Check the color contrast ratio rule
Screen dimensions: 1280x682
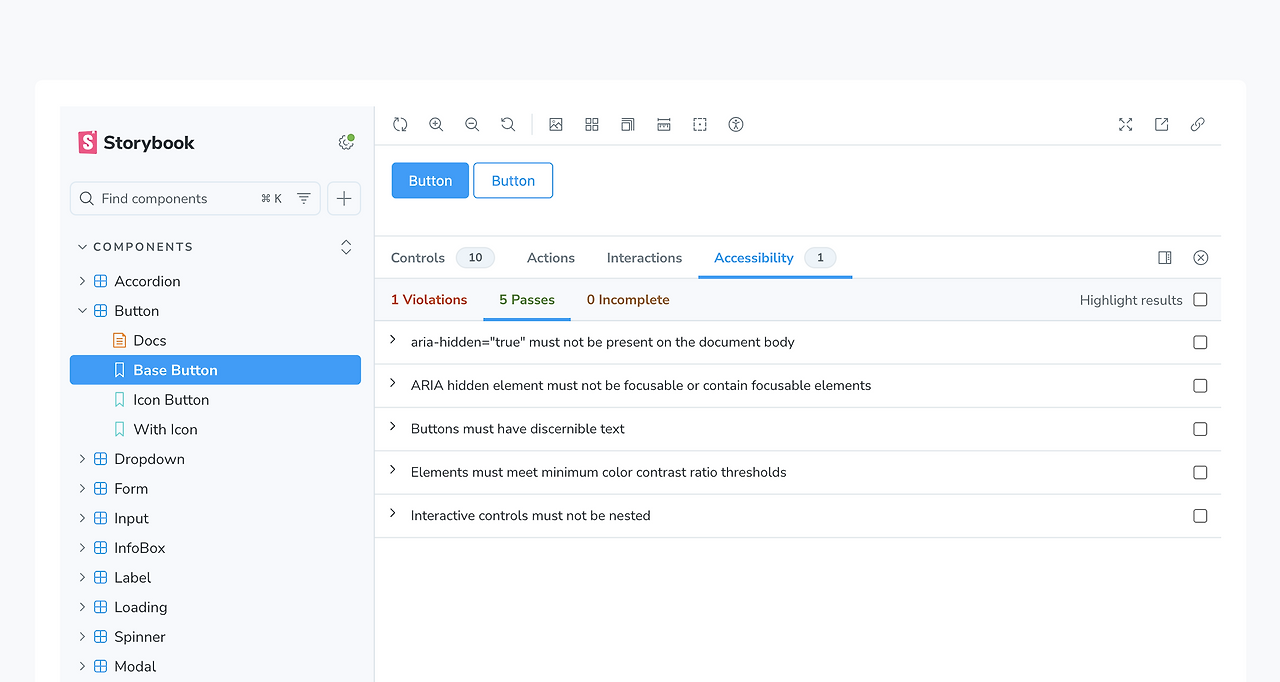[1201, 472]
